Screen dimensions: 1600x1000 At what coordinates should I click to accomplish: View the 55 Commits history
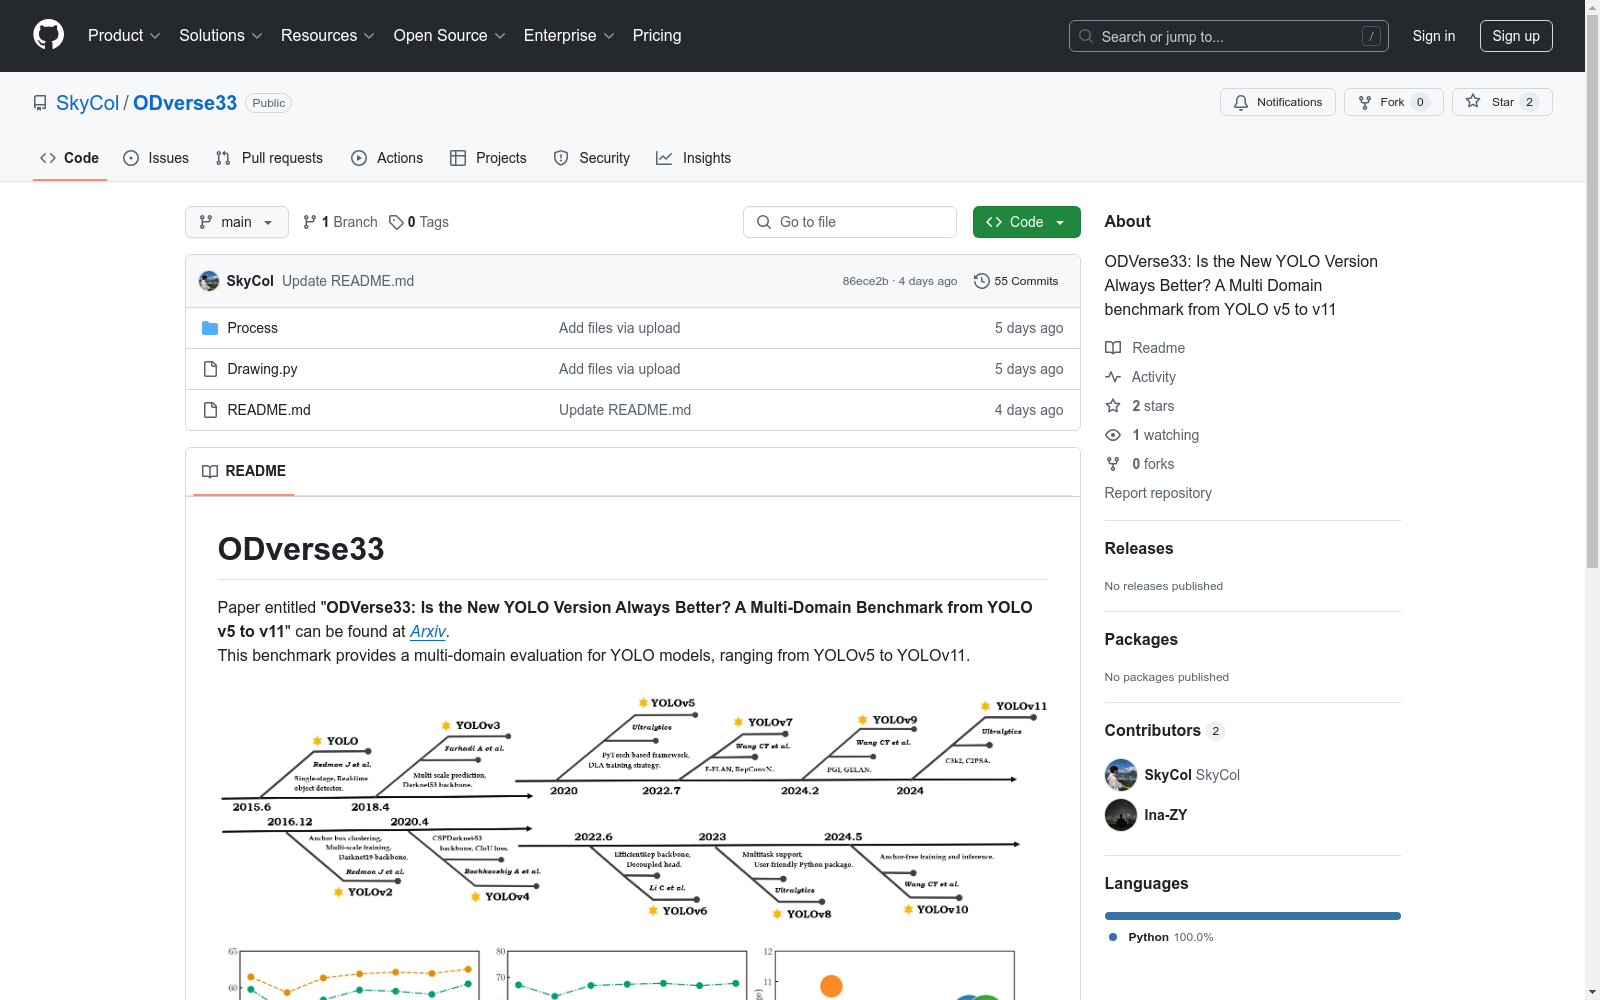click(1016, 281)
